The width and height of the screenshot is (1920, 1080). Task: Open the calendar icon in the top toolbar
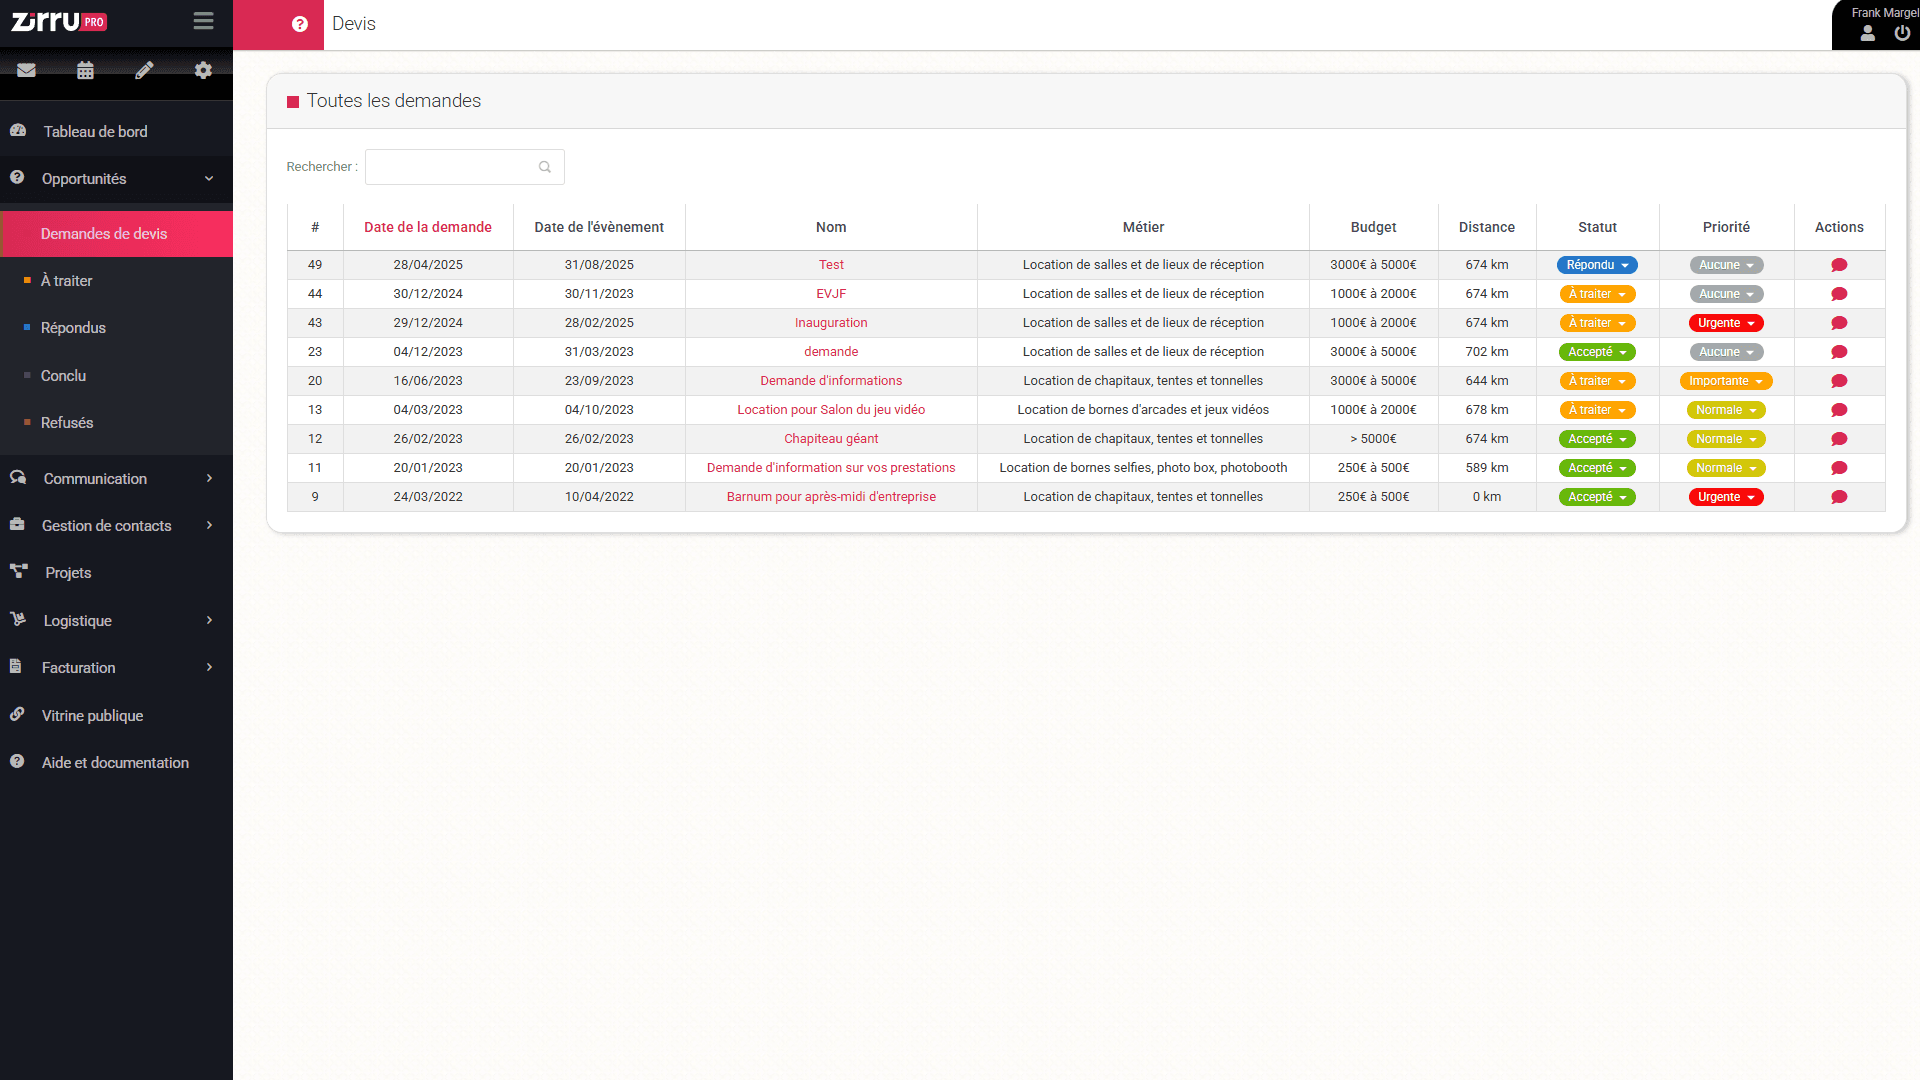pyautogui.click(x=85, y=70)
